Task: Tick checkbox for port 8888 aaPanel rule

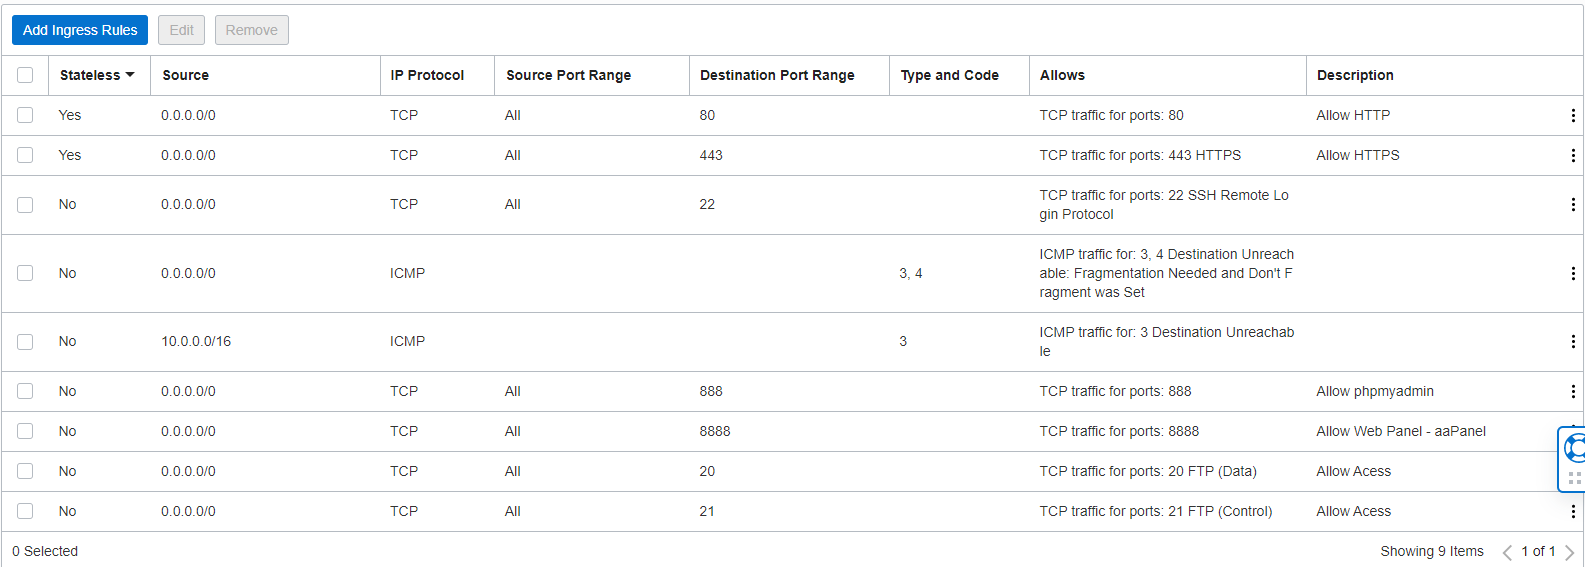Action: click(x=25, y=431)
